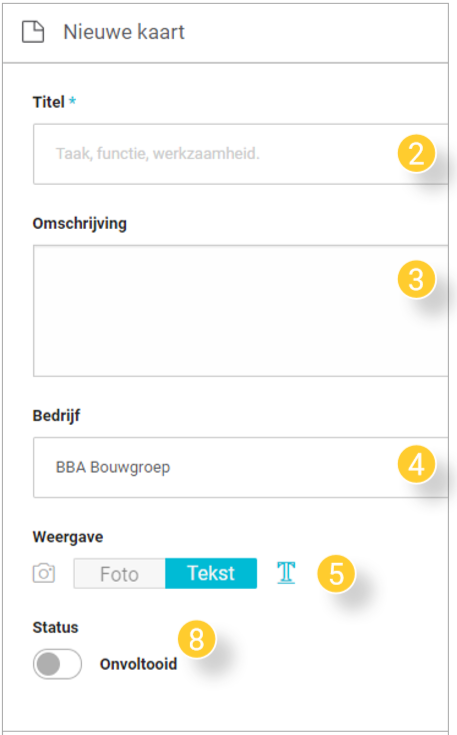Click the Omschrijving field label
457x735 pixels.
80,224
